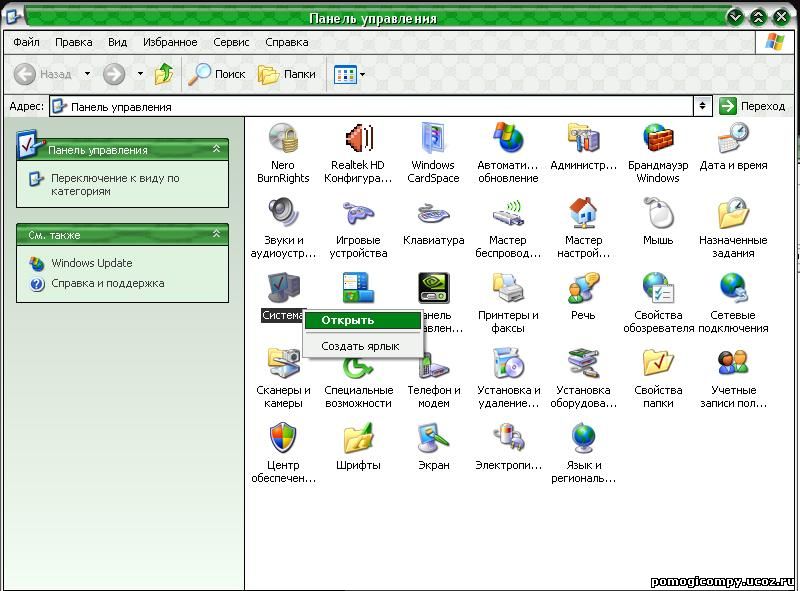The width and height of the screenshot is (800, 591).
Task: Click the Переход go button
Action: 752,106
